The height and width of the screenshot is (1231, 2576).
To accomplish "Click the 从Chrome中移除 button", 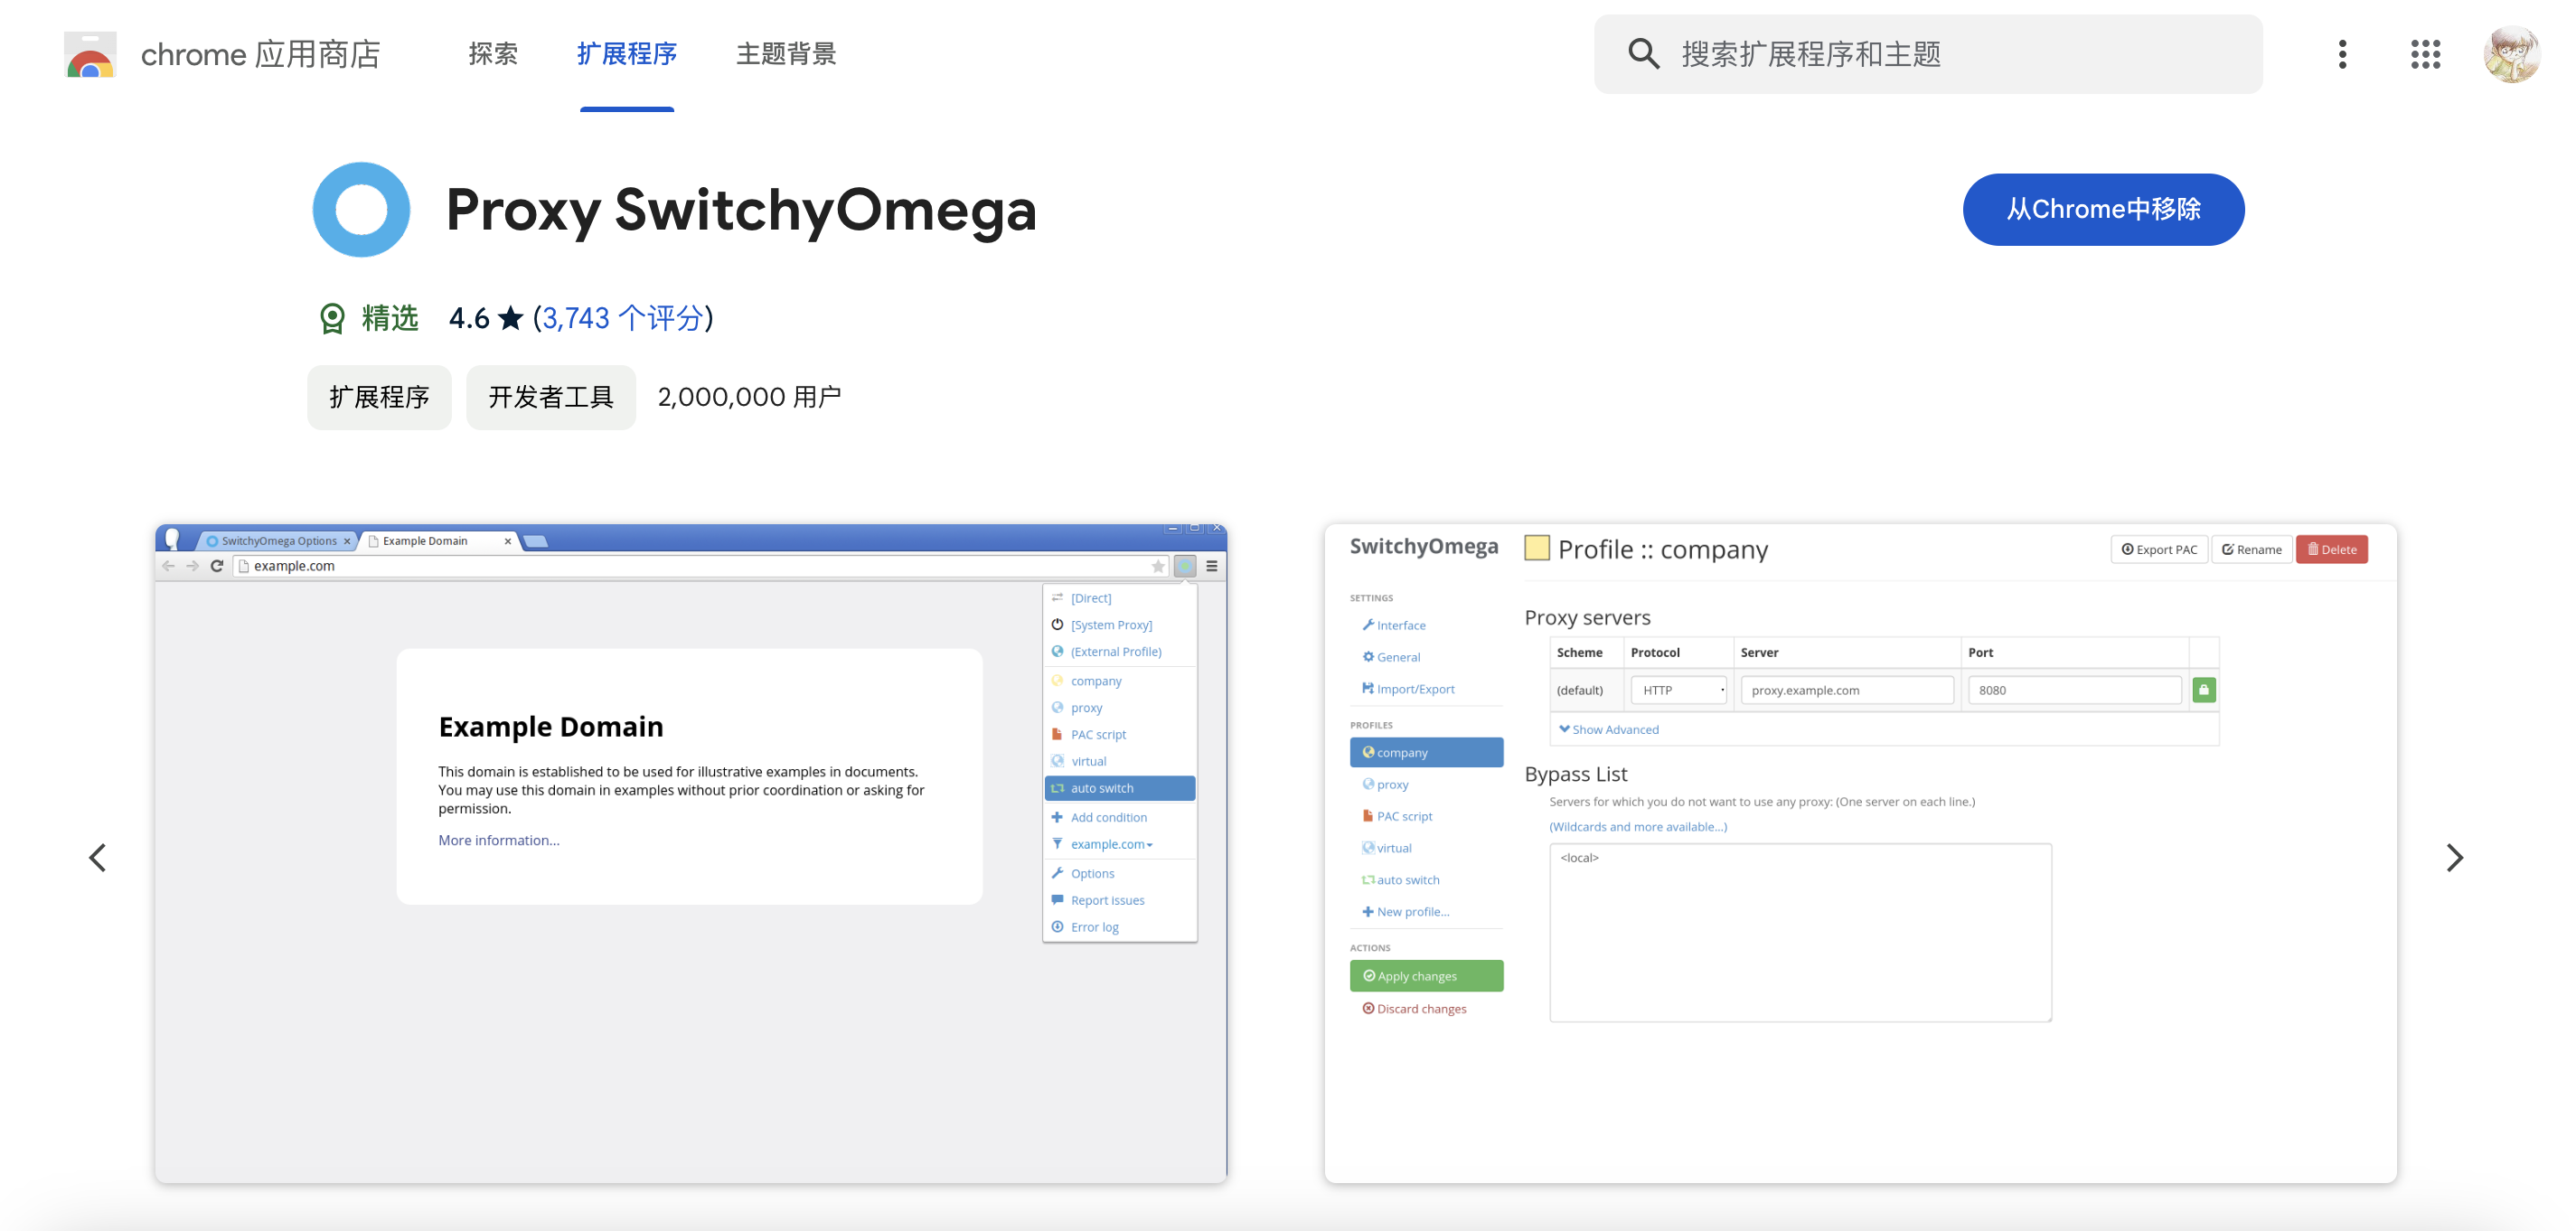I will 2103,209.
